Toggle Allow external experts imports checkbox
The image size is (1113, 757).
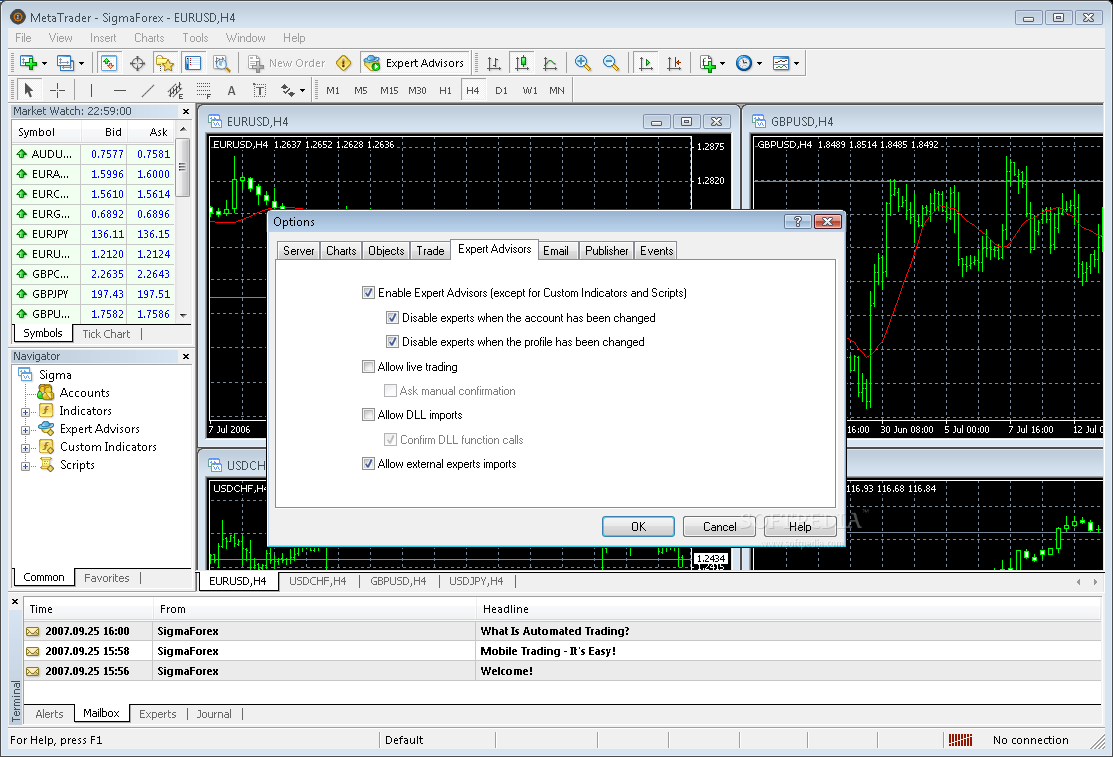click(368, 464)
